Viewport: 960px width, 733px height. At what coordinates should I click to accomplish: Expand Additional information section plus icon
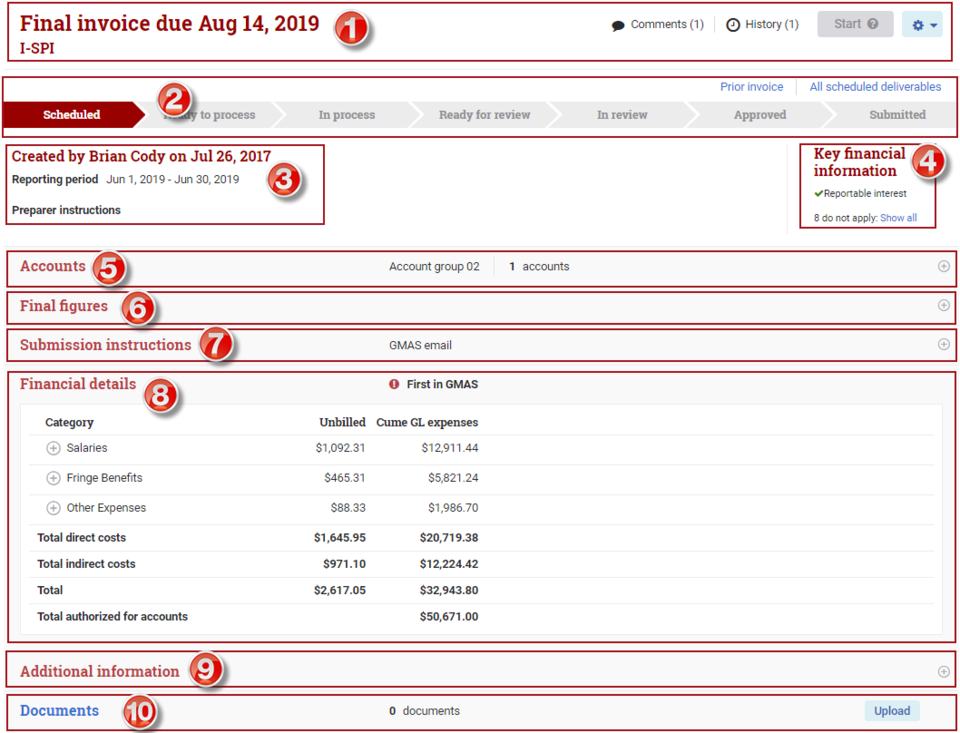[x=943, y=672]
